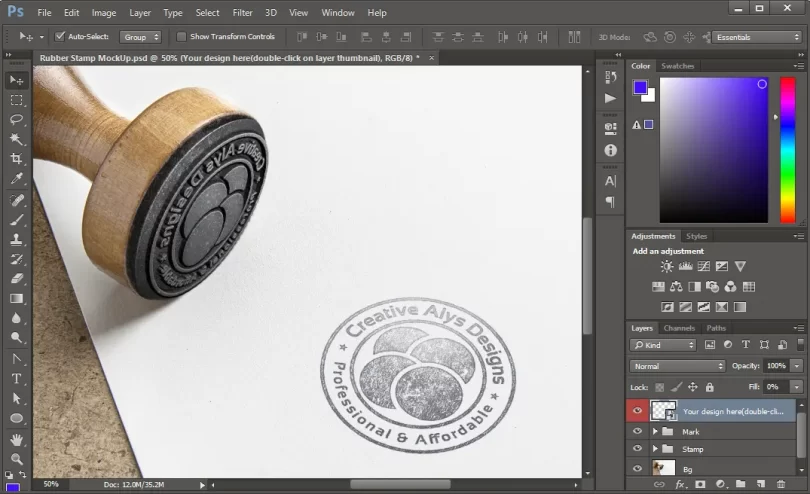Select the Crop tool
This screenshot has height=494, width=810.
(17, 159)
